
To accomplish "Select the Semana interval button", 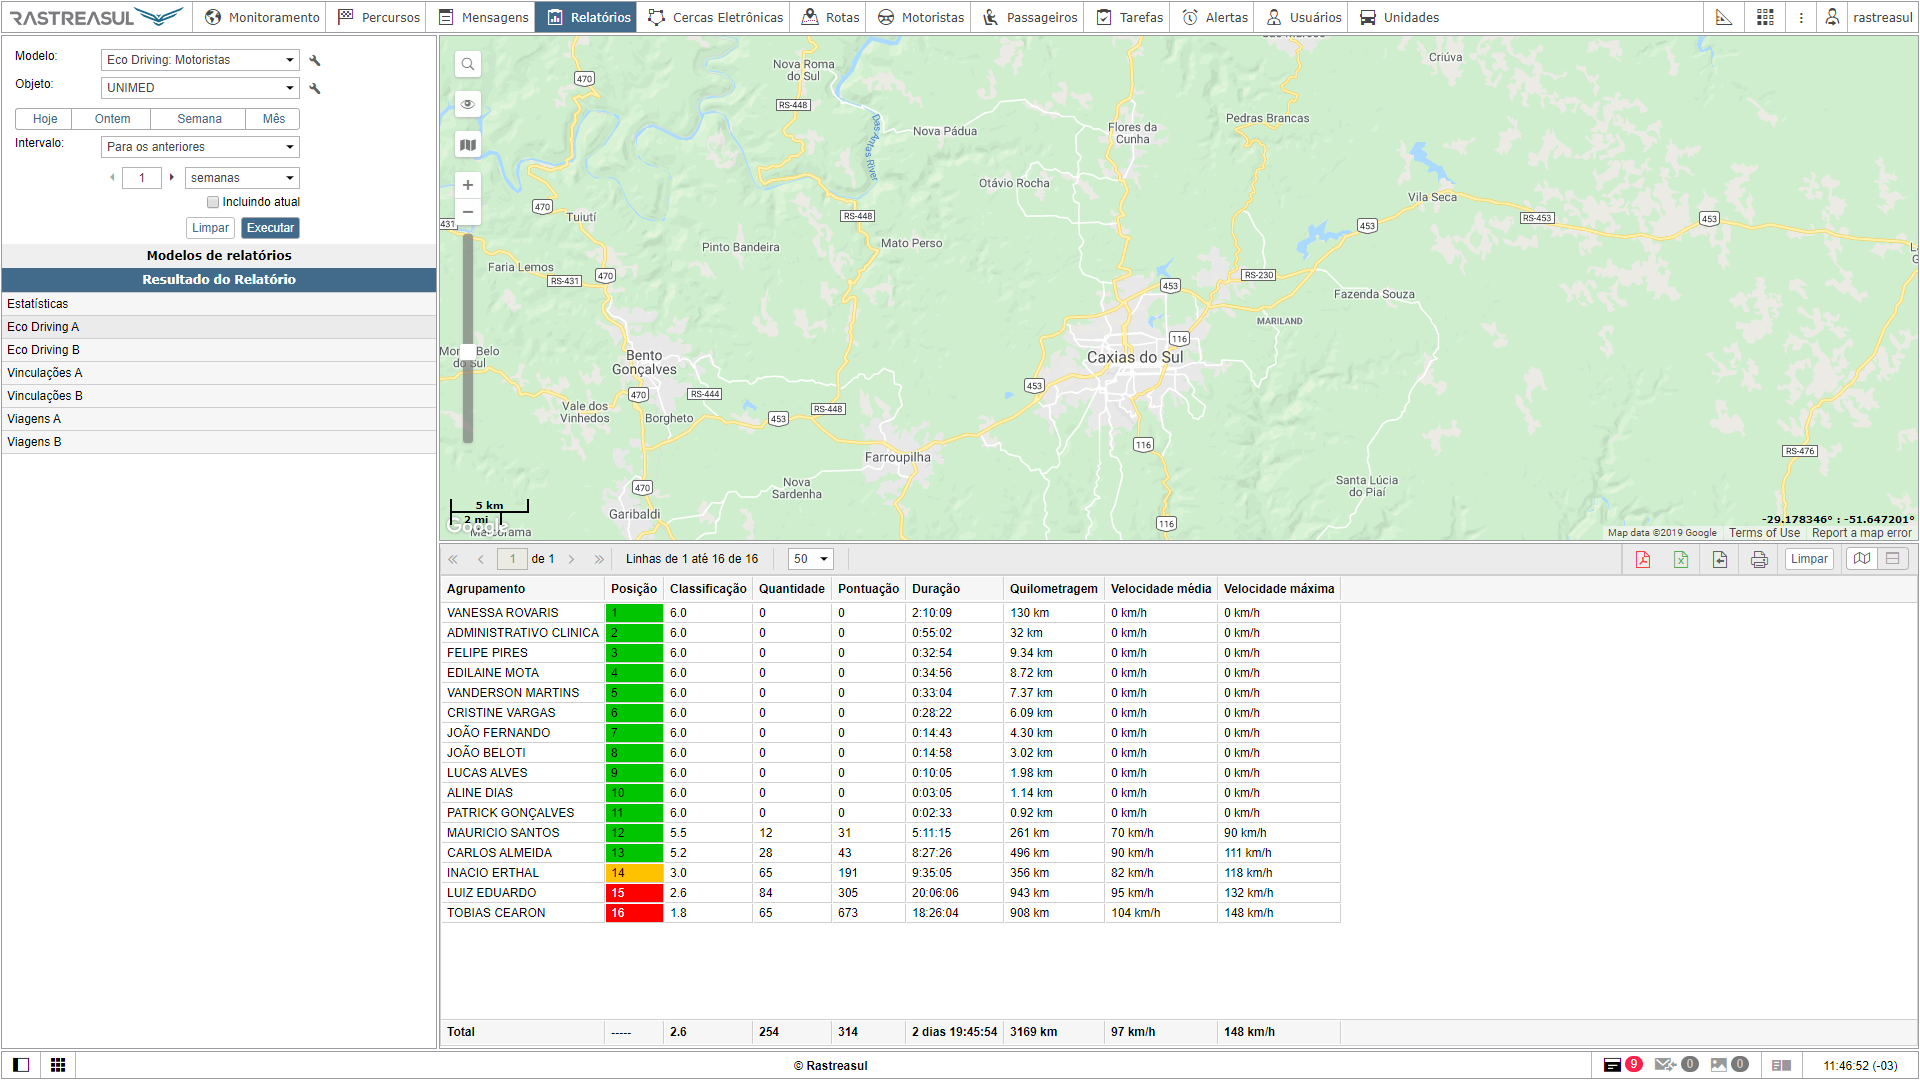I will point(199,119).
